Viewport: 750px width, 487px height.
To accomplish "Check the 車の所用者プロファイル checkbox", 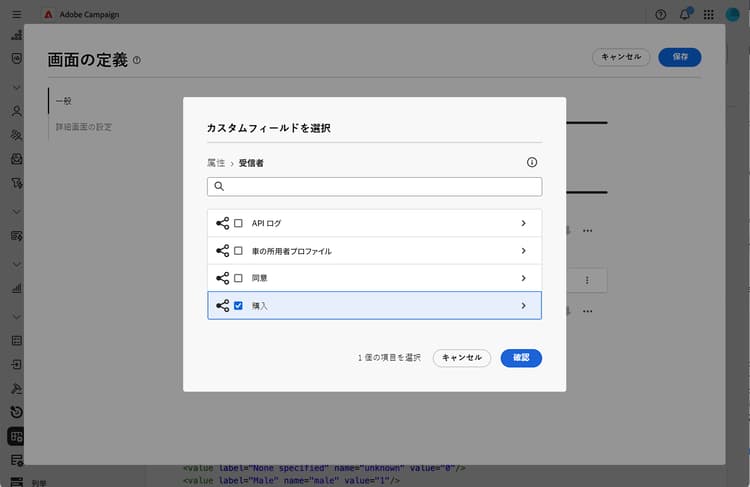I will pyautogui.click(x=238, y=251).
